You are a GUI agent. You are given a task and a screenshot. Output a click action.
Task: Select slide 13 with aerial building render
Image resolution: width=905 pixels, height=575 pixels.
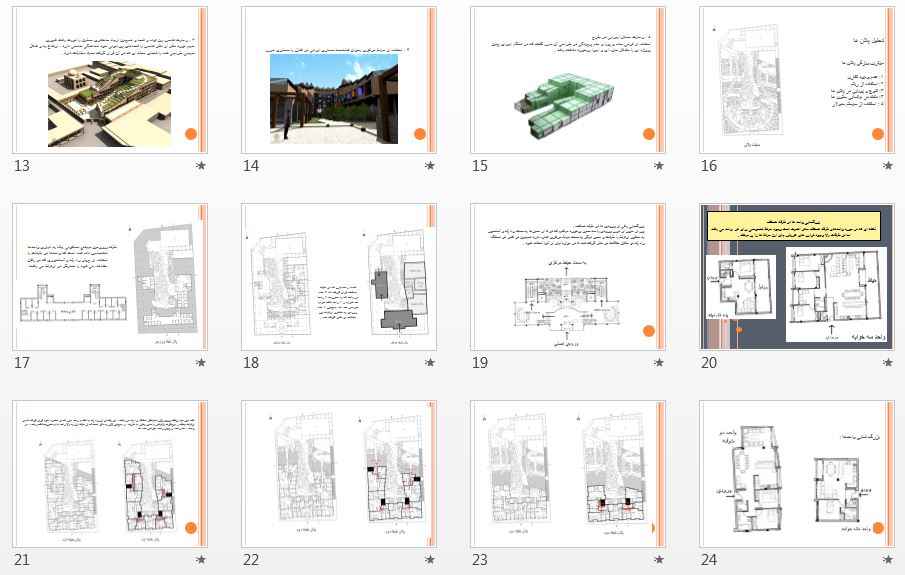[x=110, y=80]
